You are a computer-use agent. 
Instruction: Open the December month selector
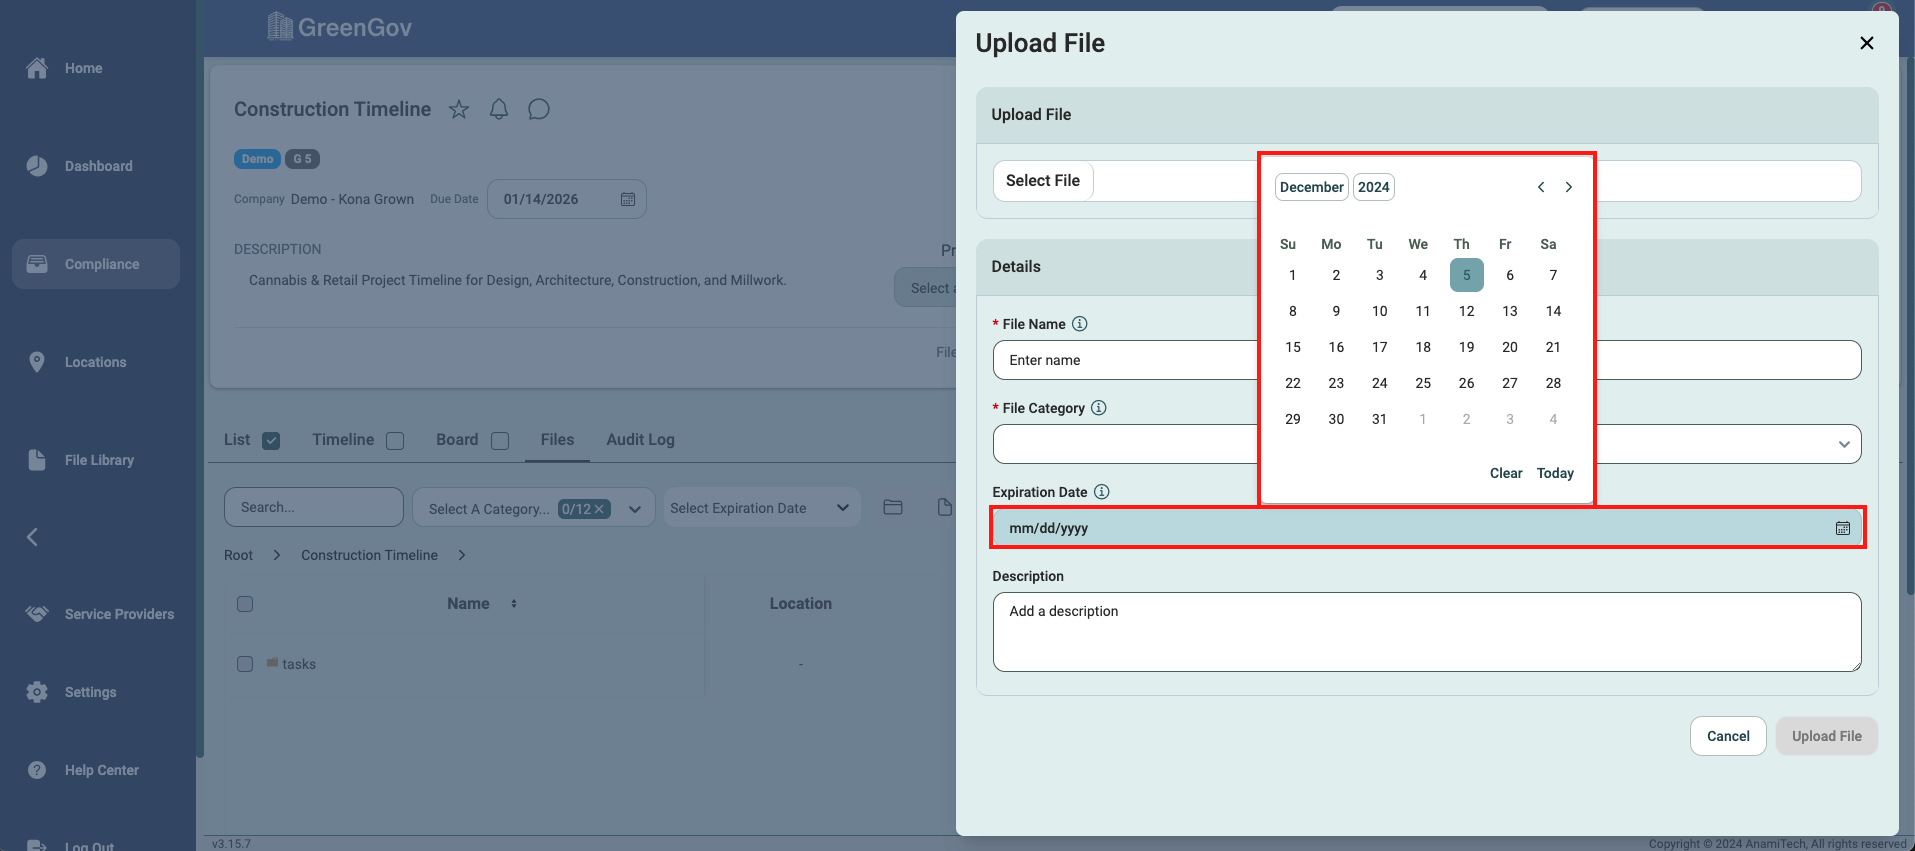pyautogui.click(x=1311, y=187)
